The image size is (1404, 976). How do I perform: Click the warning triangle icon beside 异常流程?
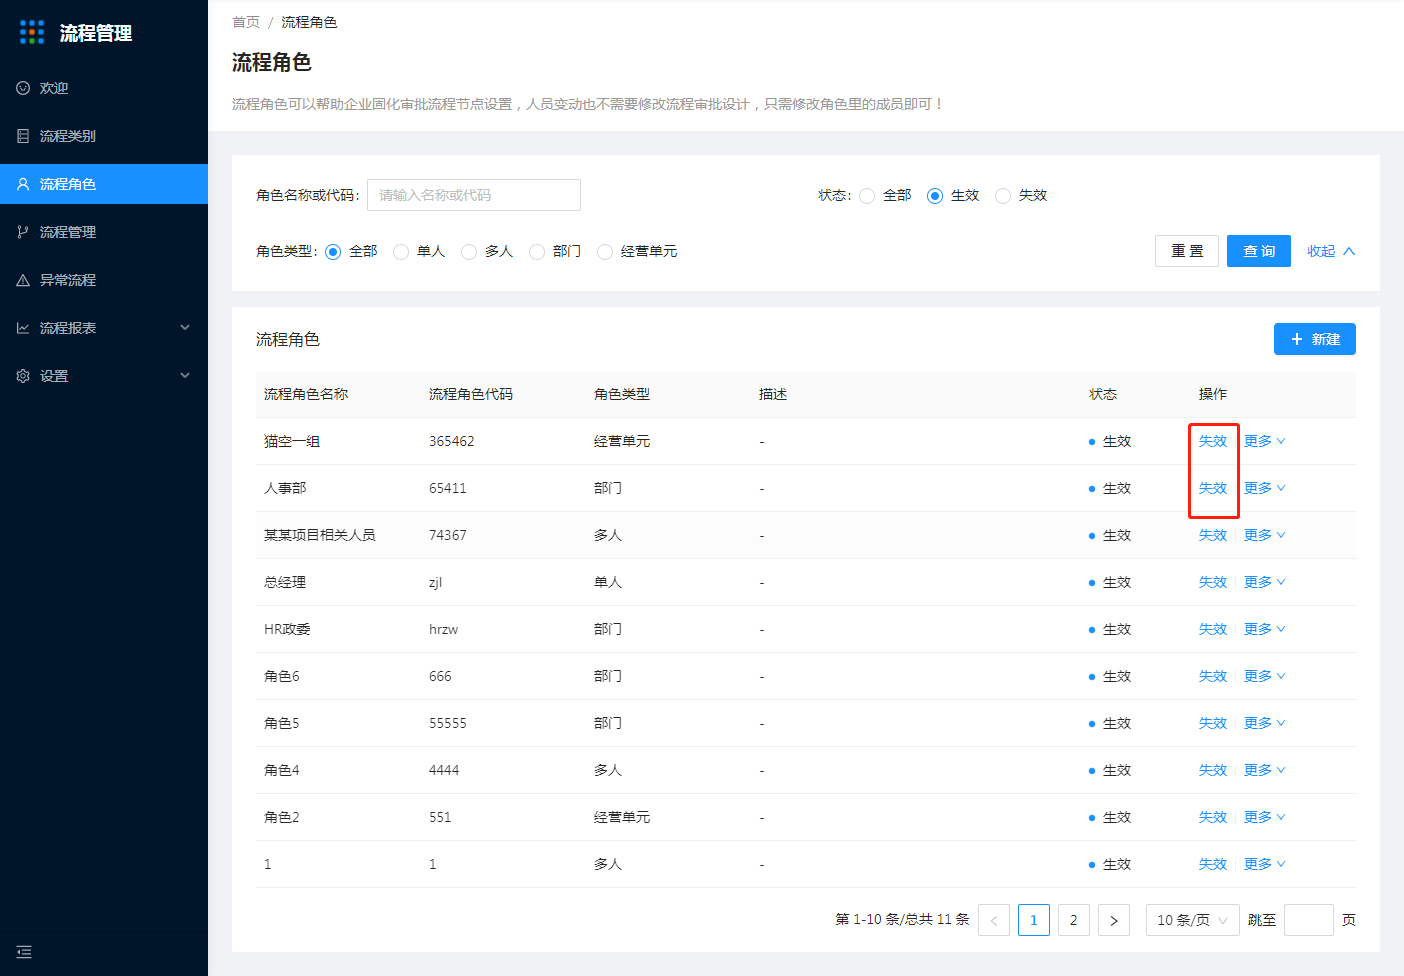pos(23,280)
